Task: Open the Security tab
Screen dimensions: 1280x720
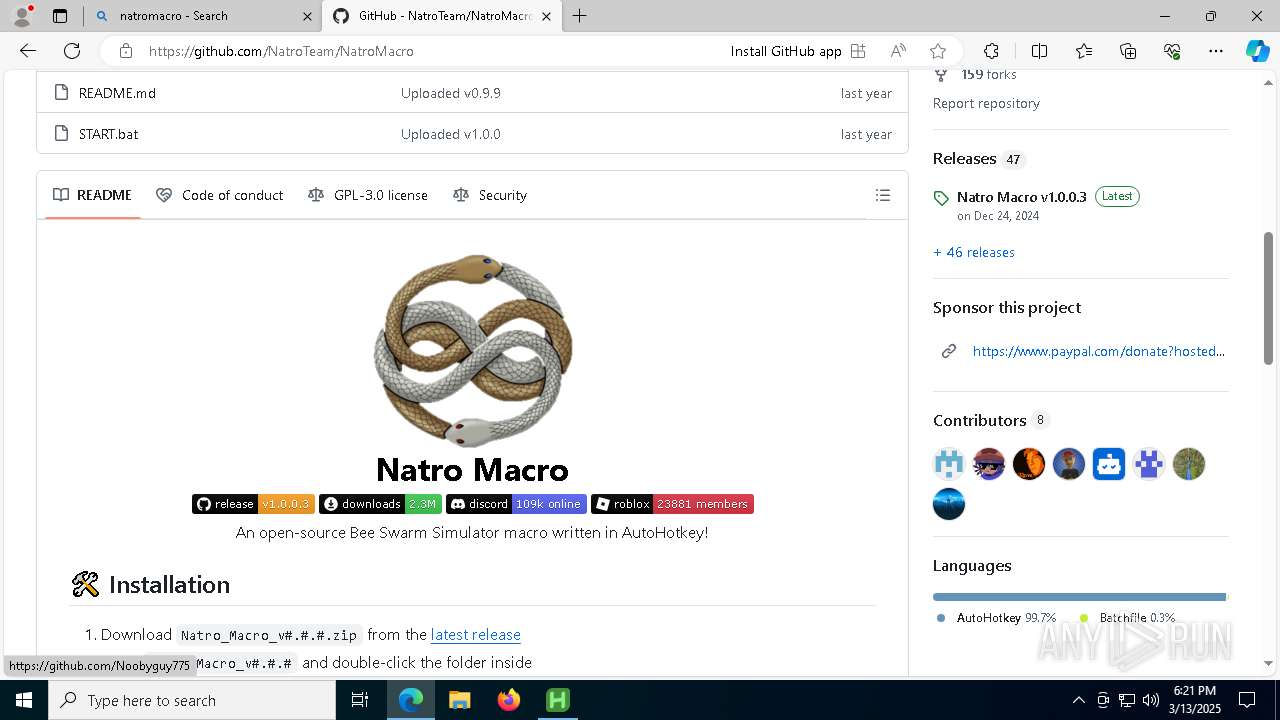Action: [490, 195]
